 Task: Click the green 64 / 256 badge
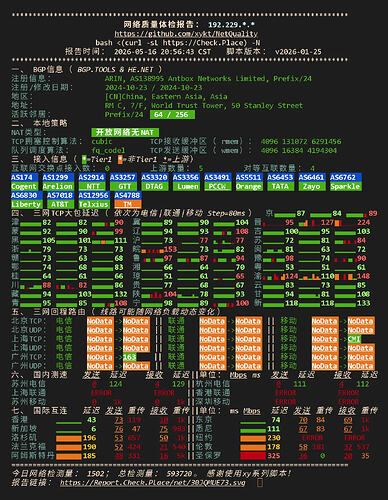[172, 115]
